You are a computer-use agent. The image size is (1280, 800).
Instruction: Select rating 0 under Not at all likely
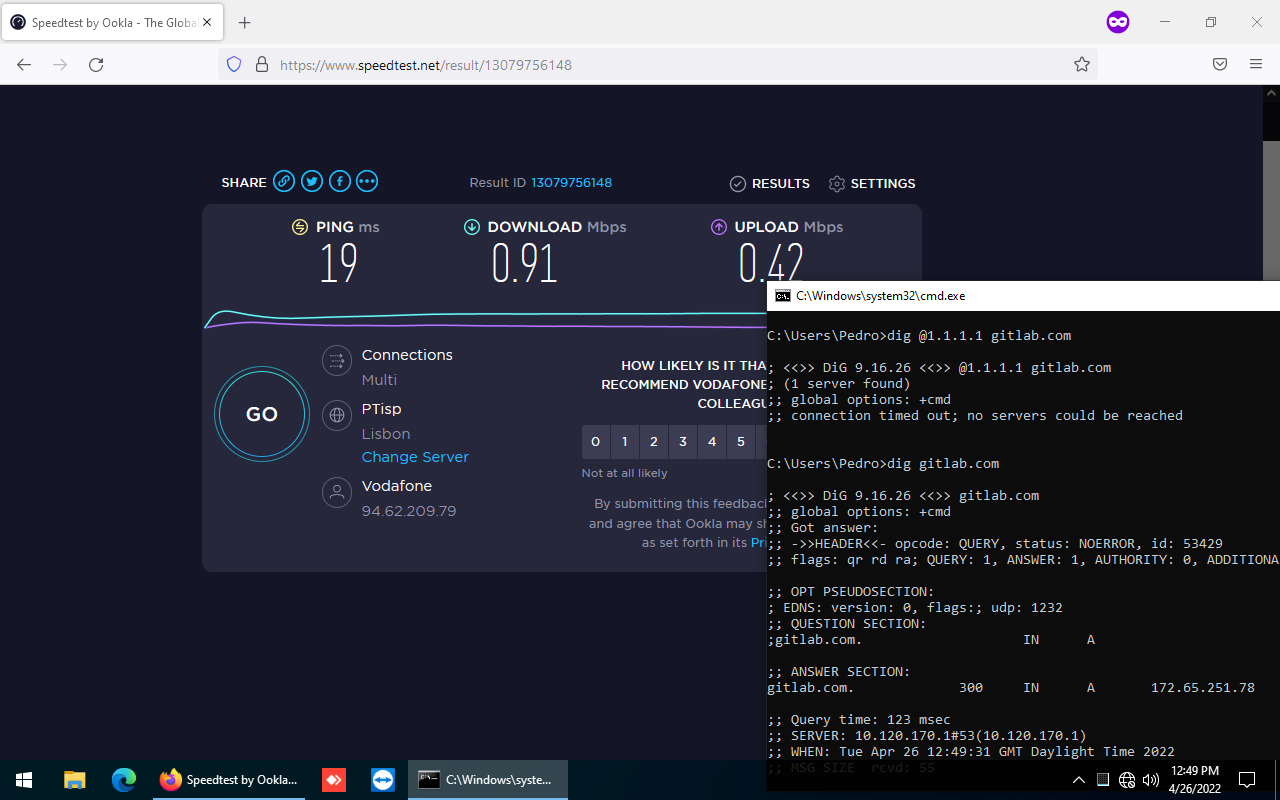tap(595, 441)
